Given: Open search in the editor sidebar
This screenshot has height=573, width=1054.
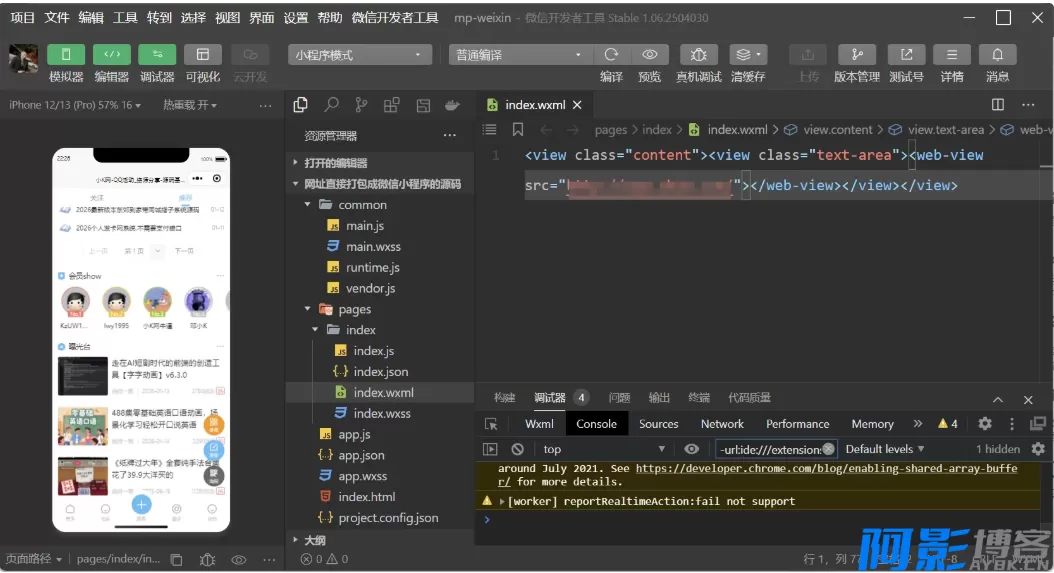Looking at the screenshot, I should [x=331, y=105].
